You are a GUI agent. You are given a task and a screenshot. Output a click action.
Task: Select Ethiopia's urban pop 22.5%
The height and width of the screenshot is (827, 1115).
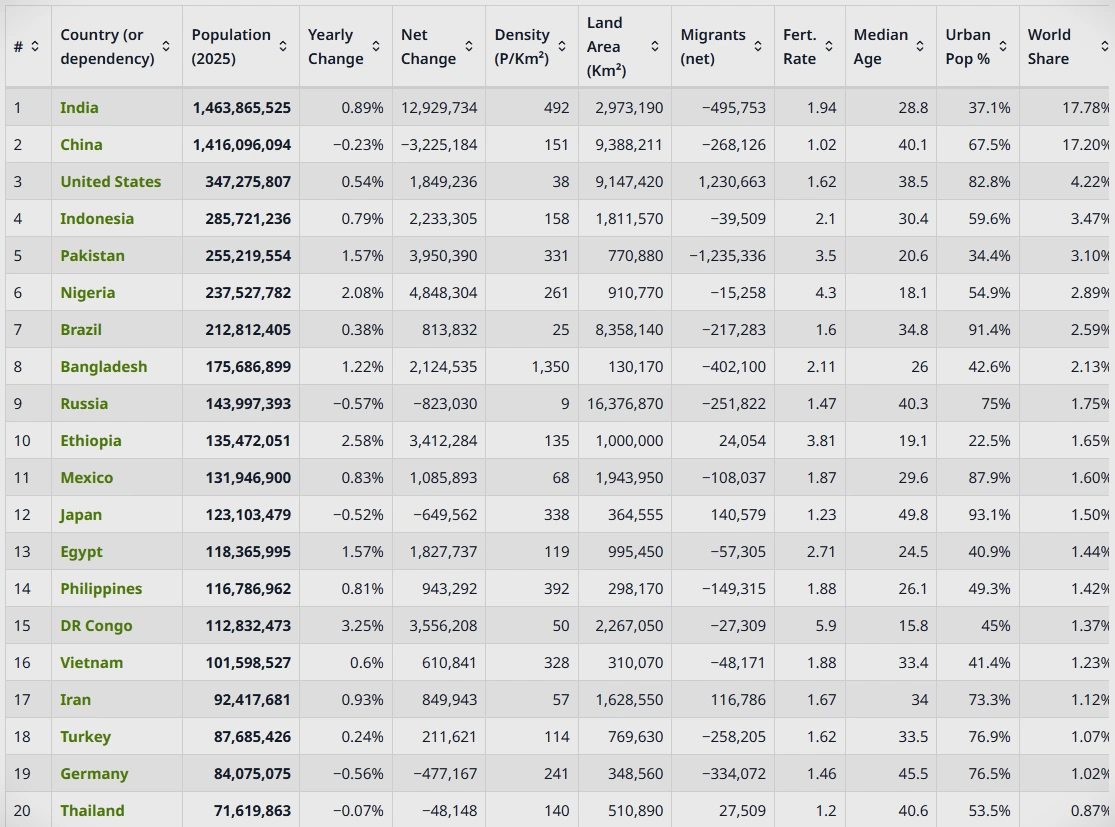(989, 440)
